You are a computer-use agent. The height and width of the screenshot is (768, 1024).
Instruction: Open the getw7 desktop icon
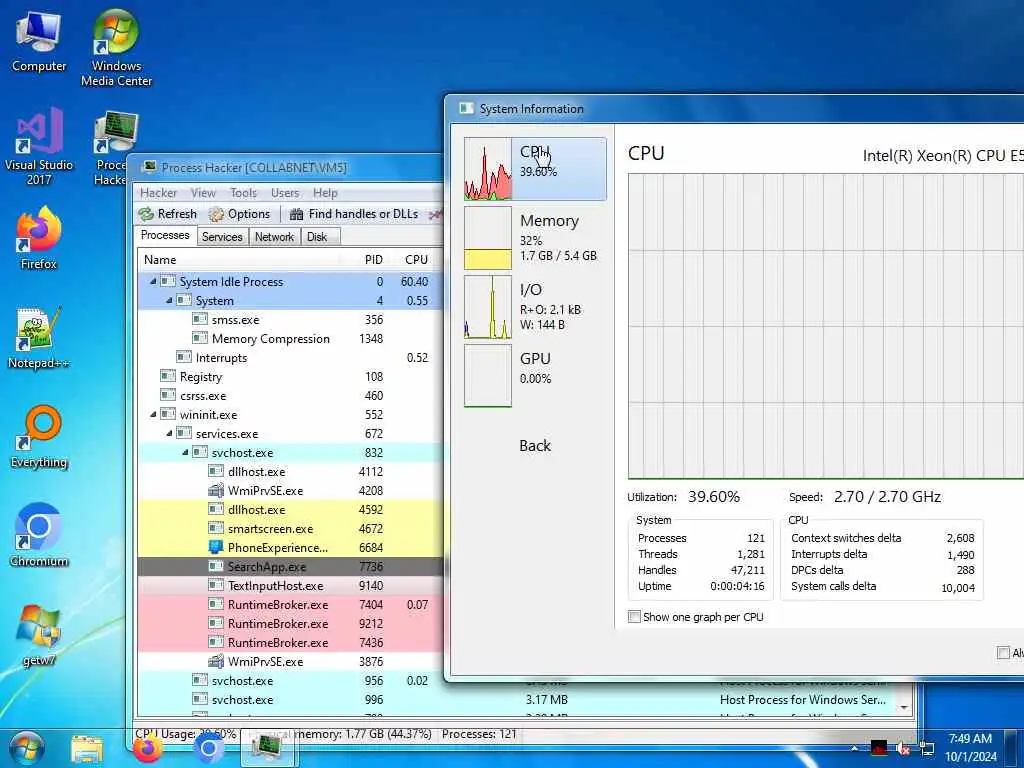click(x=39, y=636)
